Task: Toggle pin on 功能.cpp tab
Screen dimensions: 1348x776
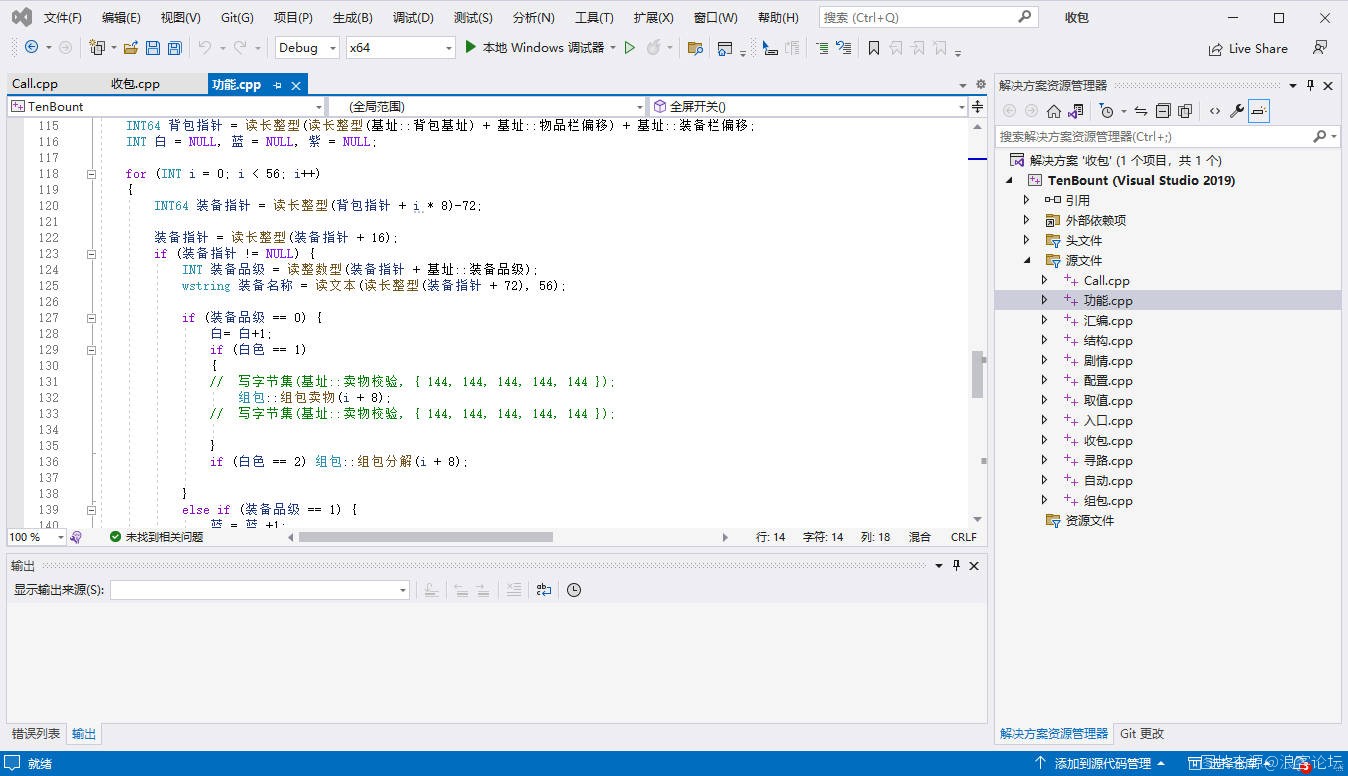Action: (x=278, y=85)
